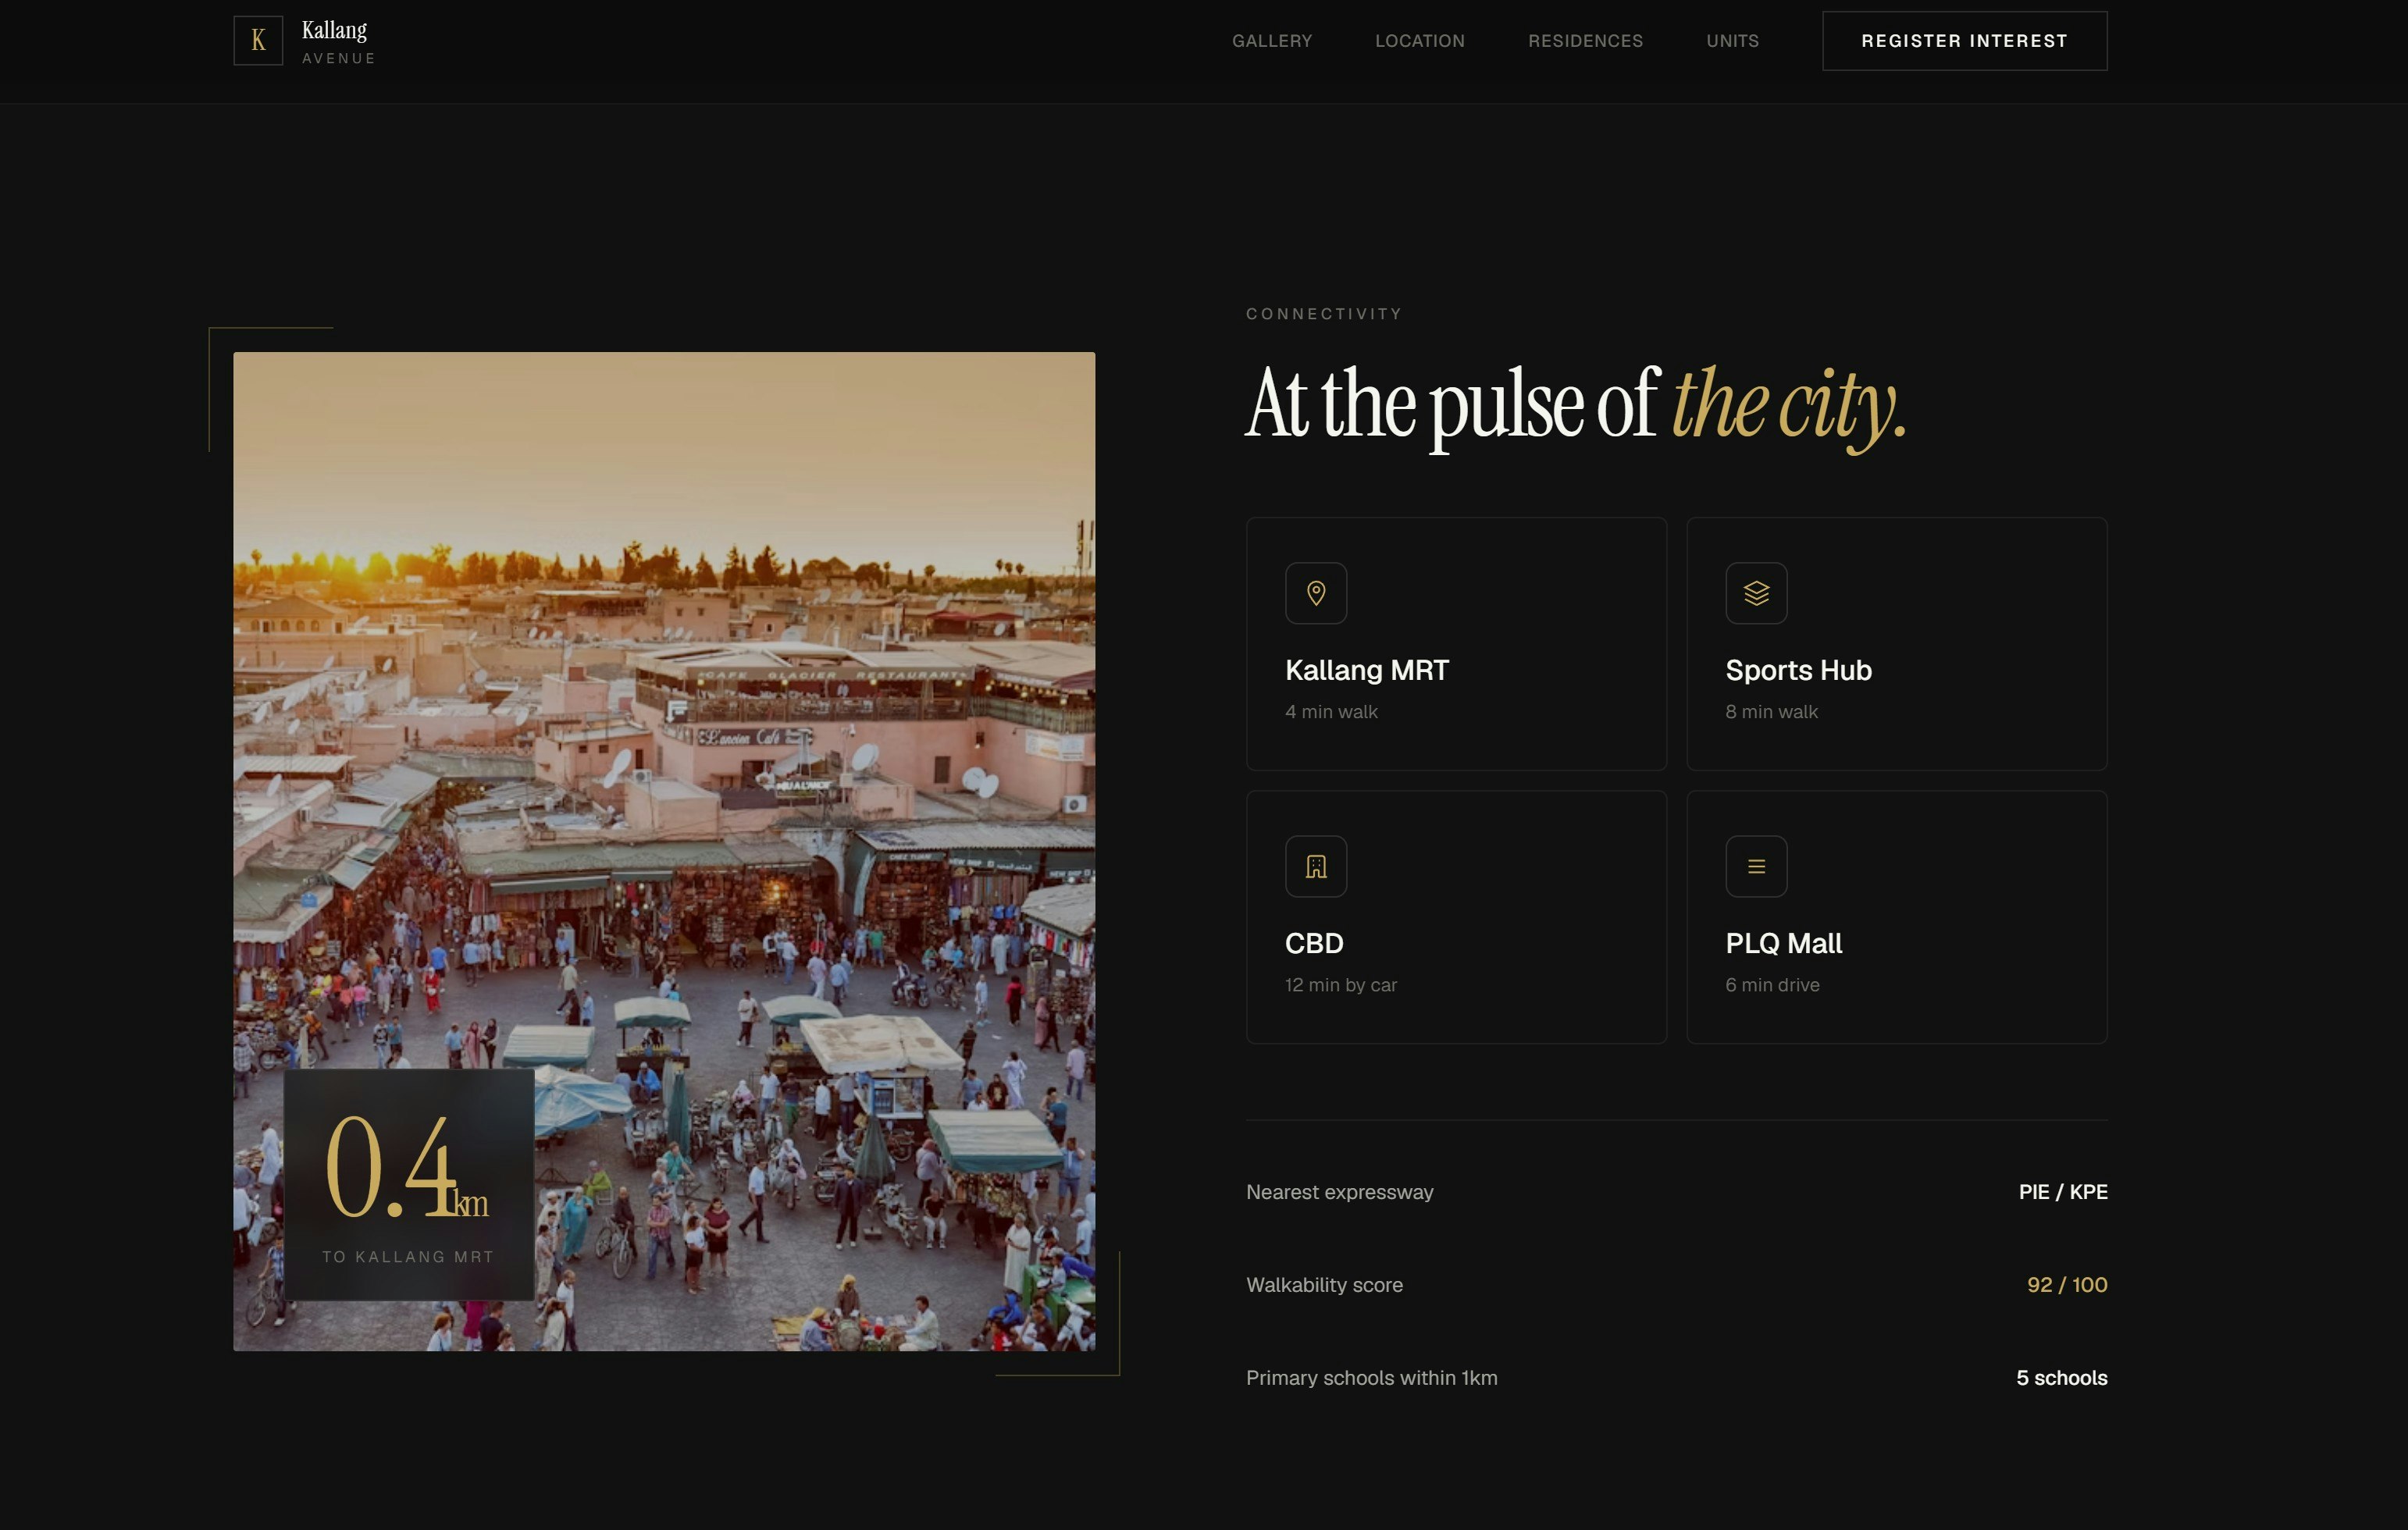This screenshot has height=1530, width=2408.
Task: Click the Sports Hub card title
Action: tap(1798, 670)
